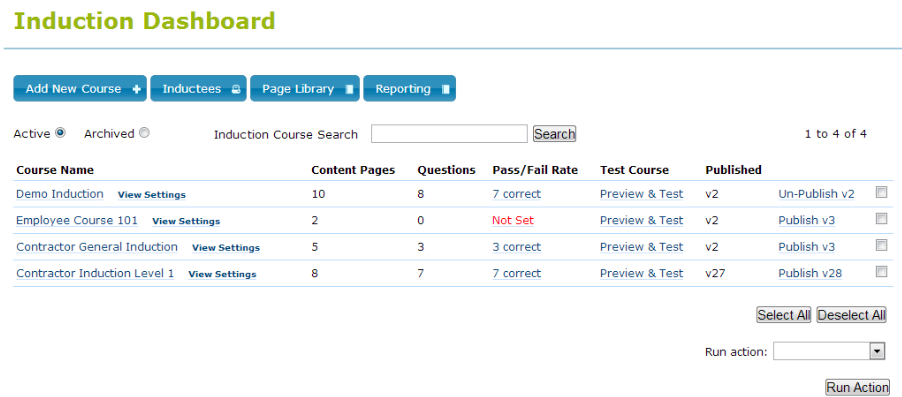The image size is (902, 397).
Task: Preview & Test the Demo Induction course
Action: [641, 194]
